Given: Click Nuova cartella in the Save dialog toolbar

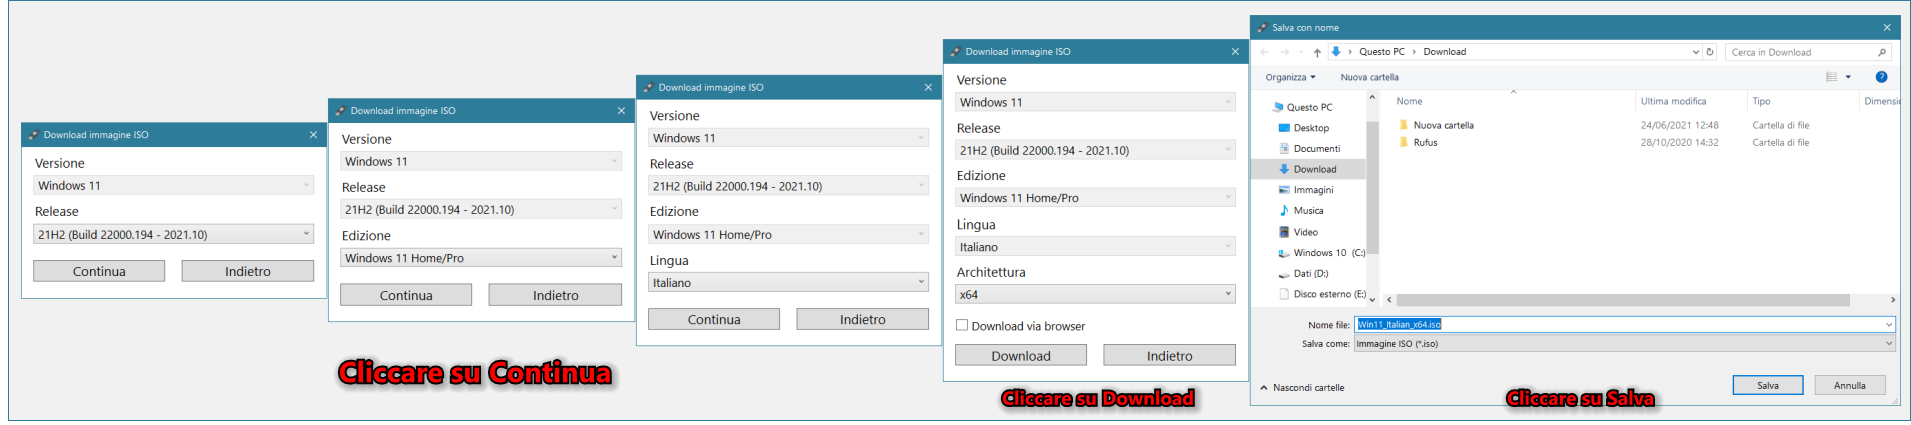Looking at the screenshot, I should tap(1370, 77).
